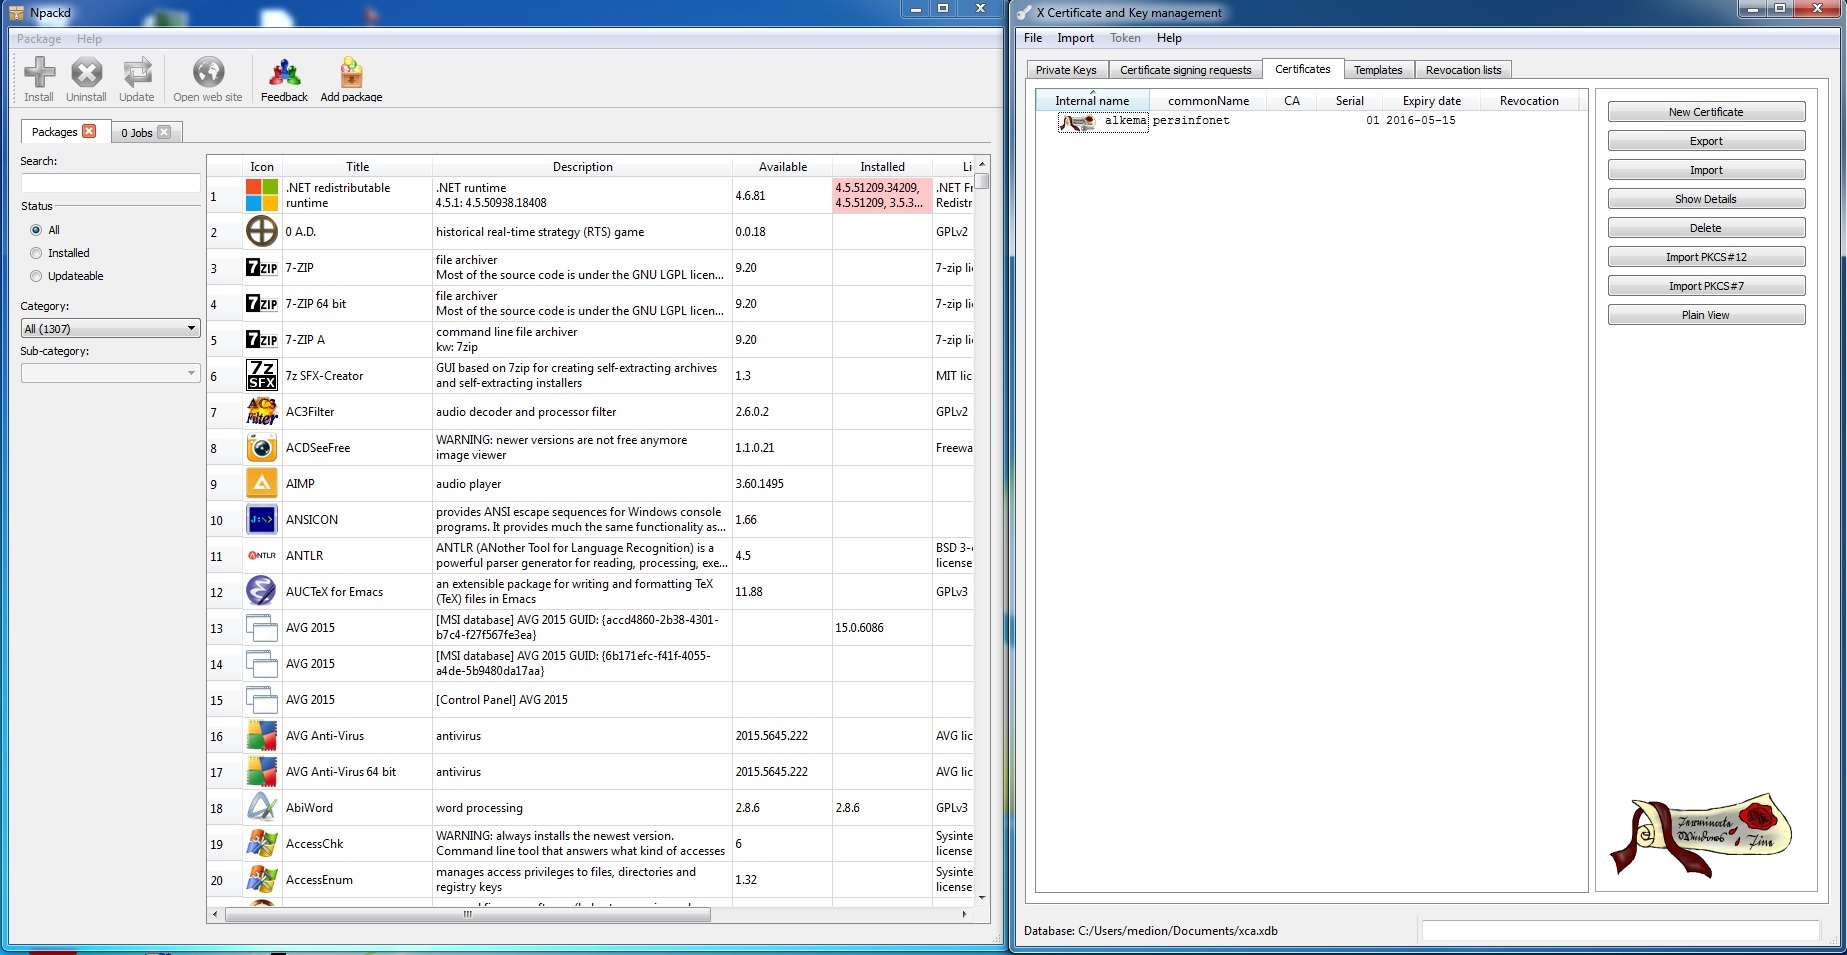The height and width of the screenshot is (955, 1847).
Task: Select the AC3Filter package icon
Action: point(262,411)
